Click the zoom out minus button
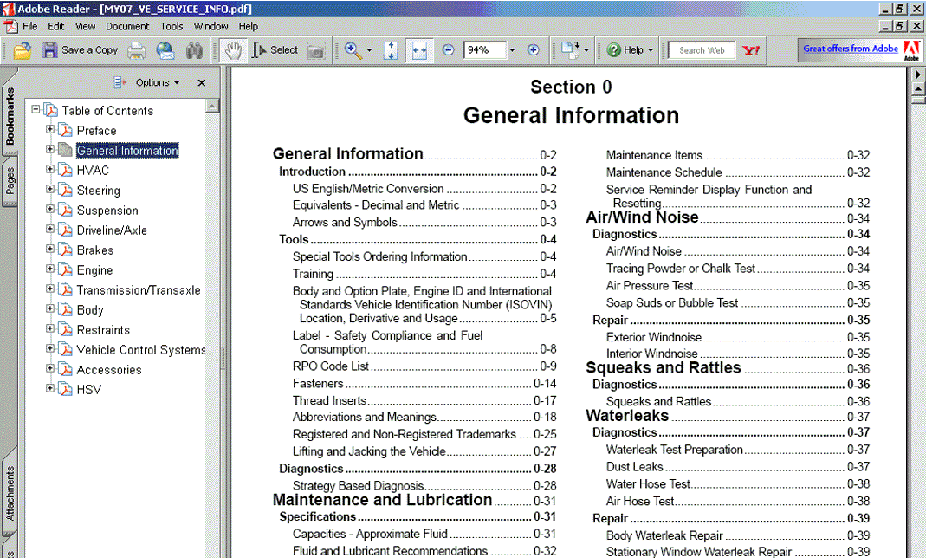This screenshot has width=926, height=558. (448, 50)
